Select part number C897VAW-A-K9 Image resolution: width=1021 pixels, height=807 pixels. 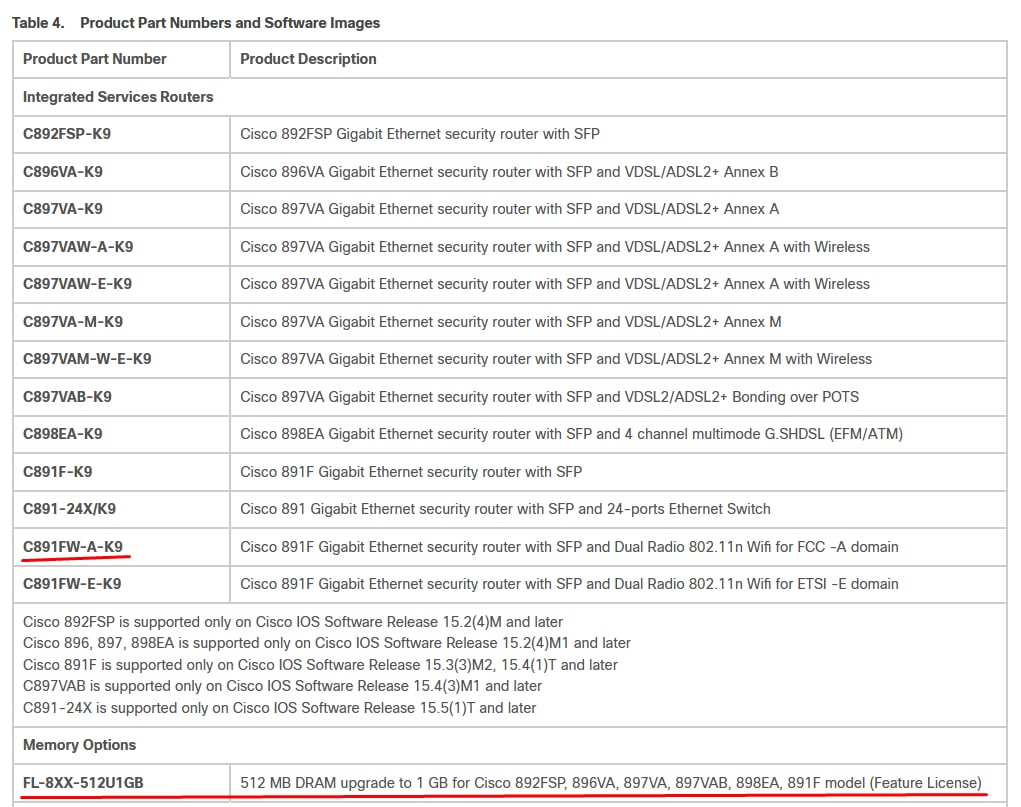pyautogui.click(x=78, y=247)
